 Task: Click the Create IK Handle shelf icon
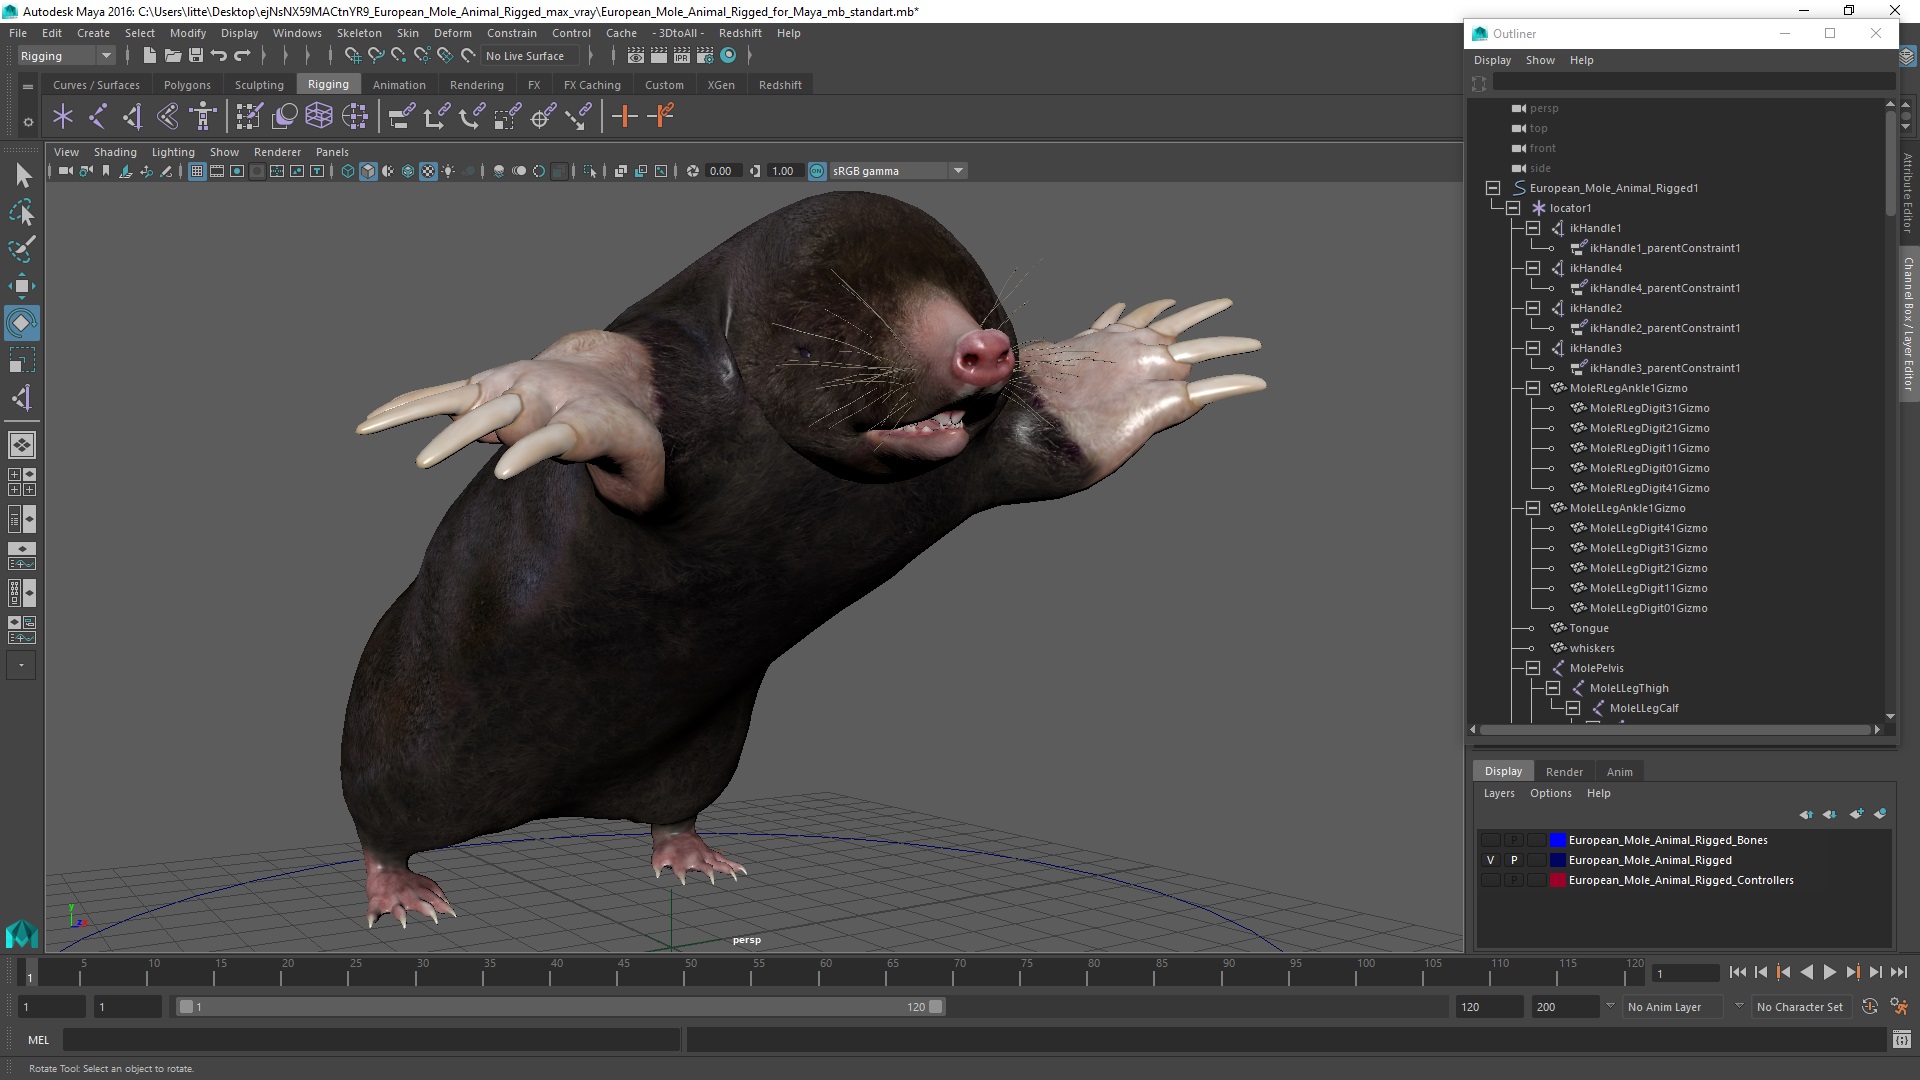(x=133, y=117)
